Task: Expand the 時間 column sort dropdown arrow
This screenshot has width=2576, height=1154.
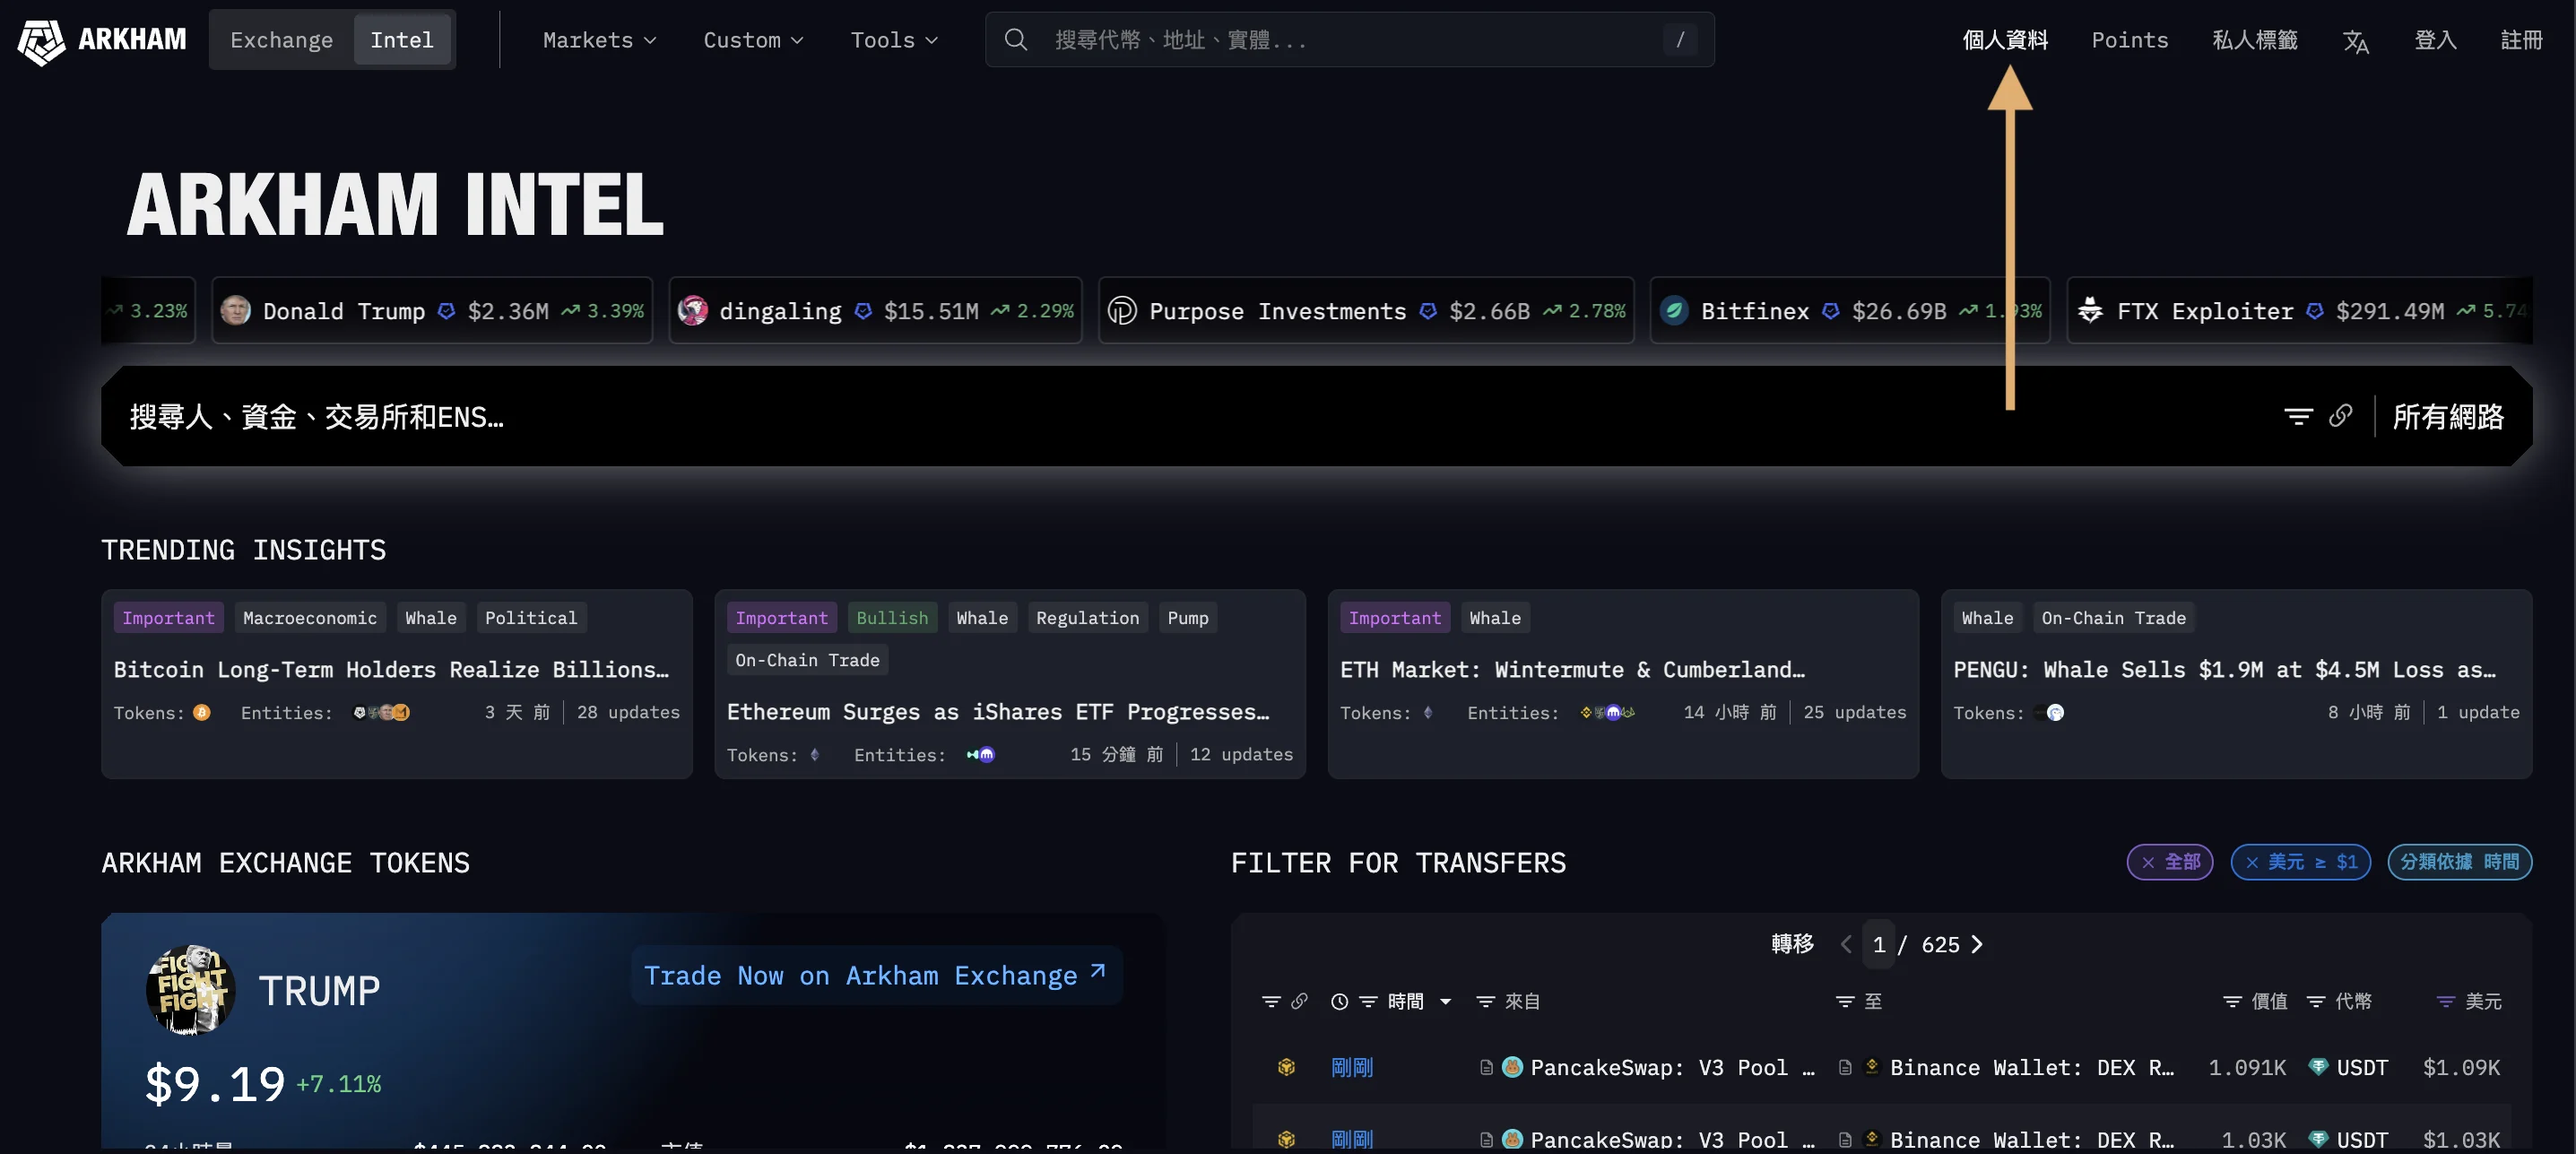Action: tap(1445, 1001)
